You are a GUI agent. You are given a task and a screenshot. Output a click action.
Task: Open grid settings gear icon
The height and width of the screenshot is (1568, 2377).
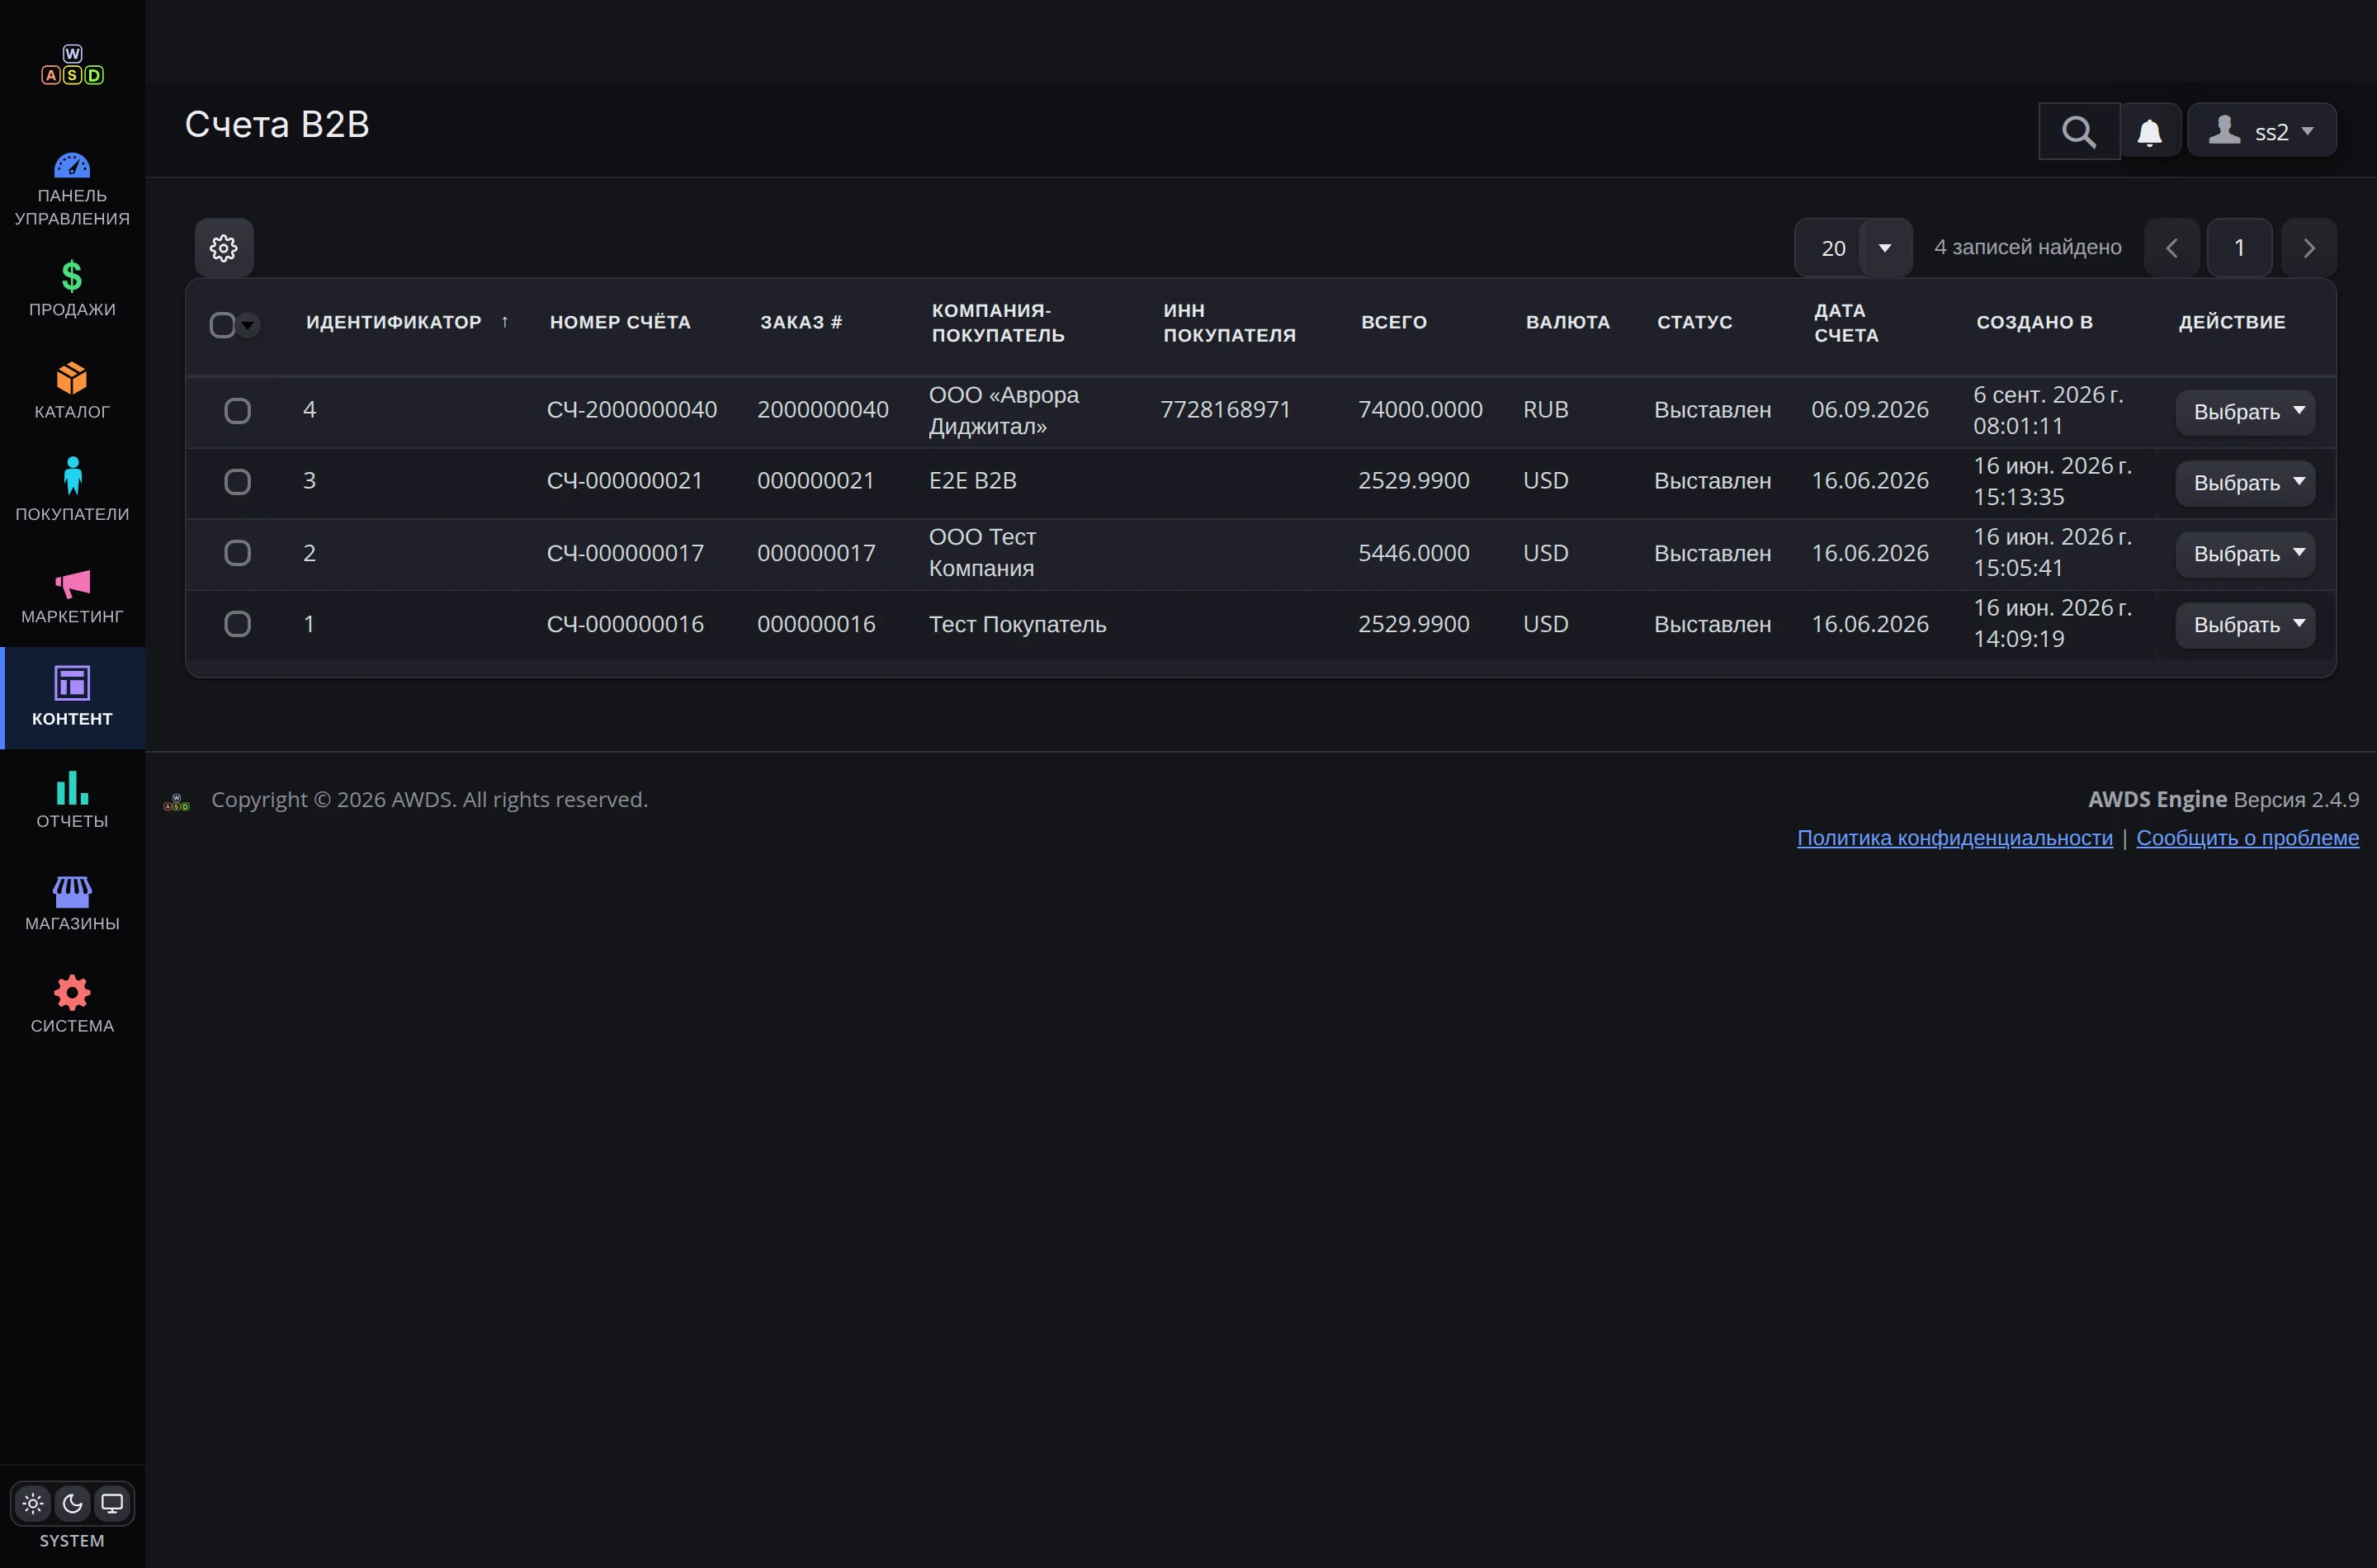click(224, 247)
